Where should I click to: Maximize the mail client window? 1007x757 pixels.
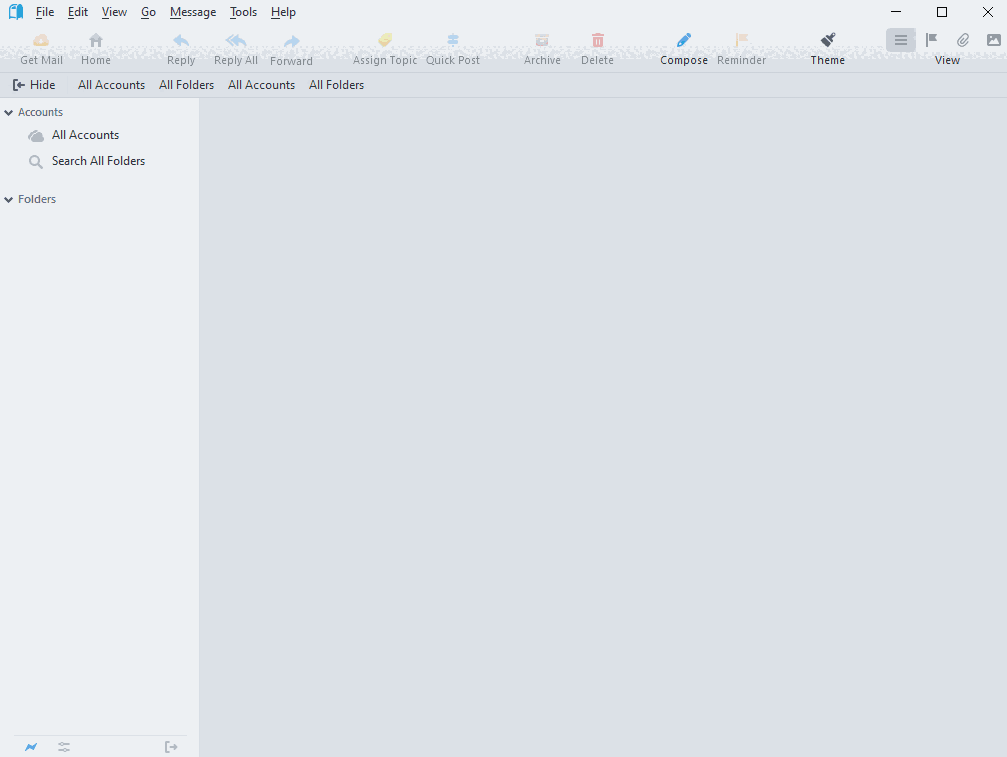coord(941,12)
